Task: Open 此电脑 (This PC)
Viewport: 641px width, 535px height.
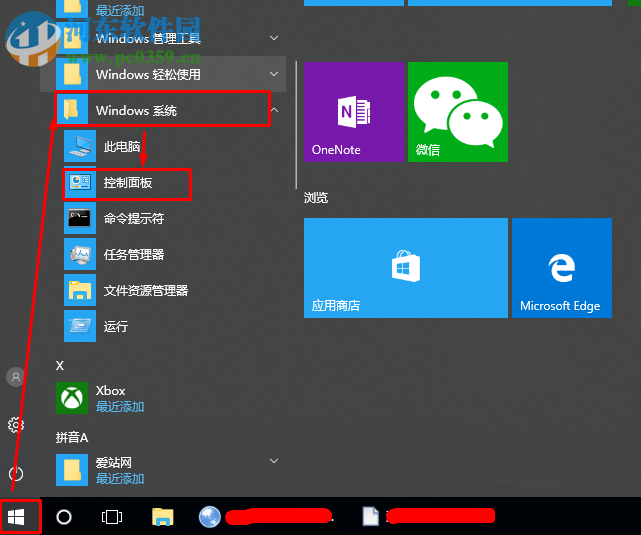Action: tap(122, 147)
